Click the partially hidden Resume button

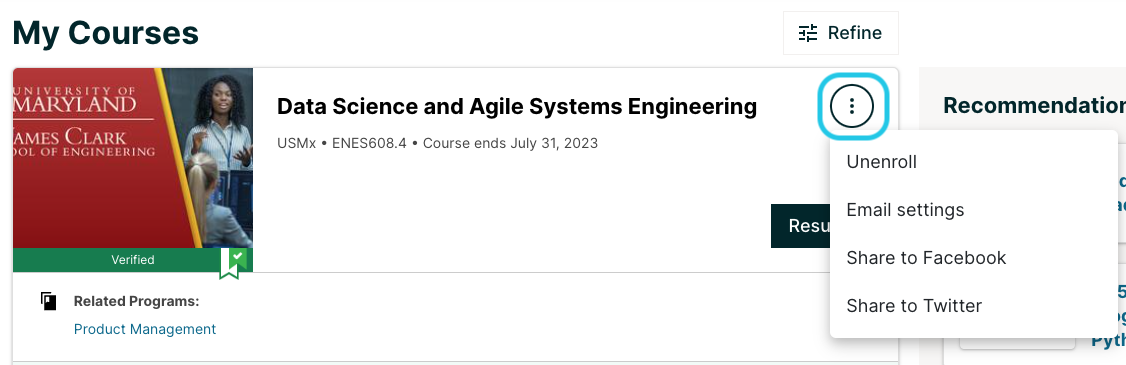tap(801, 226)
